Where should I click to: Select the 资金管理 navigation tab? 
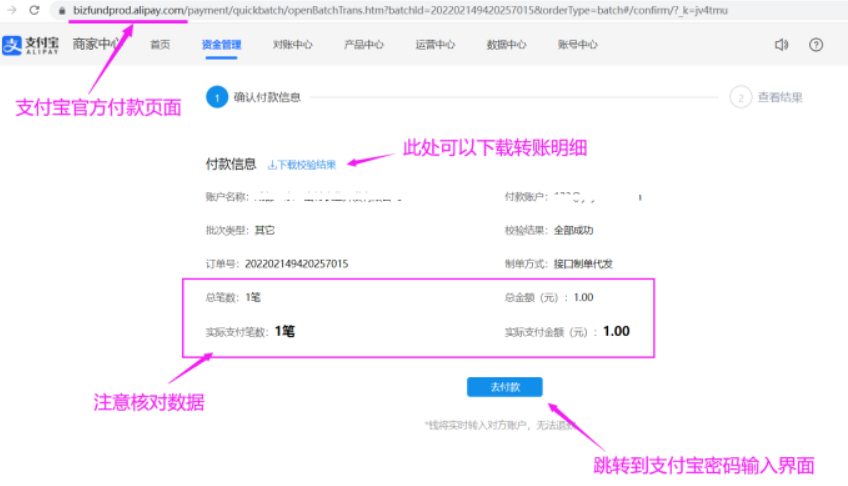[x=221, y=45]
